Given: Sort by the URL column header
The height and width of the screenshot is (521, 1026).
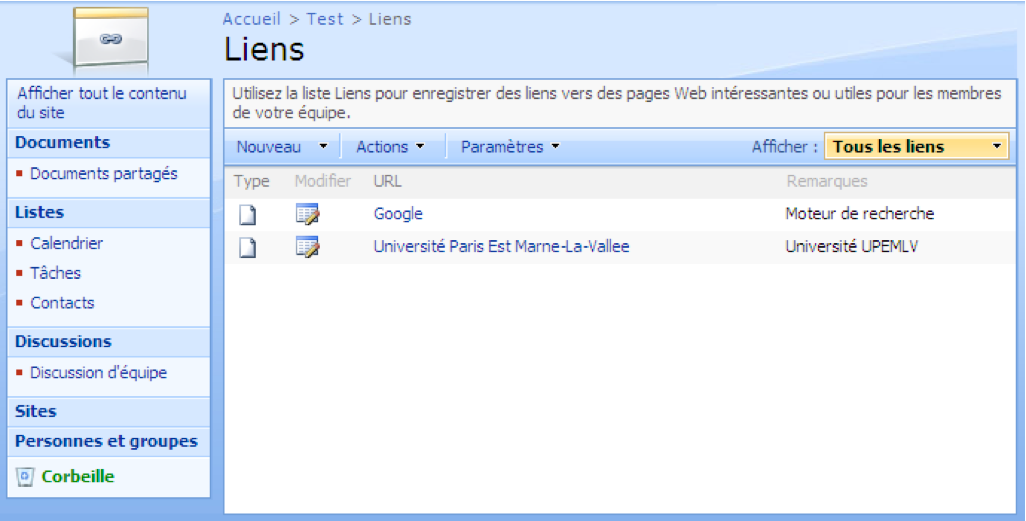Looking at the screenshot, I should (387, 181).
